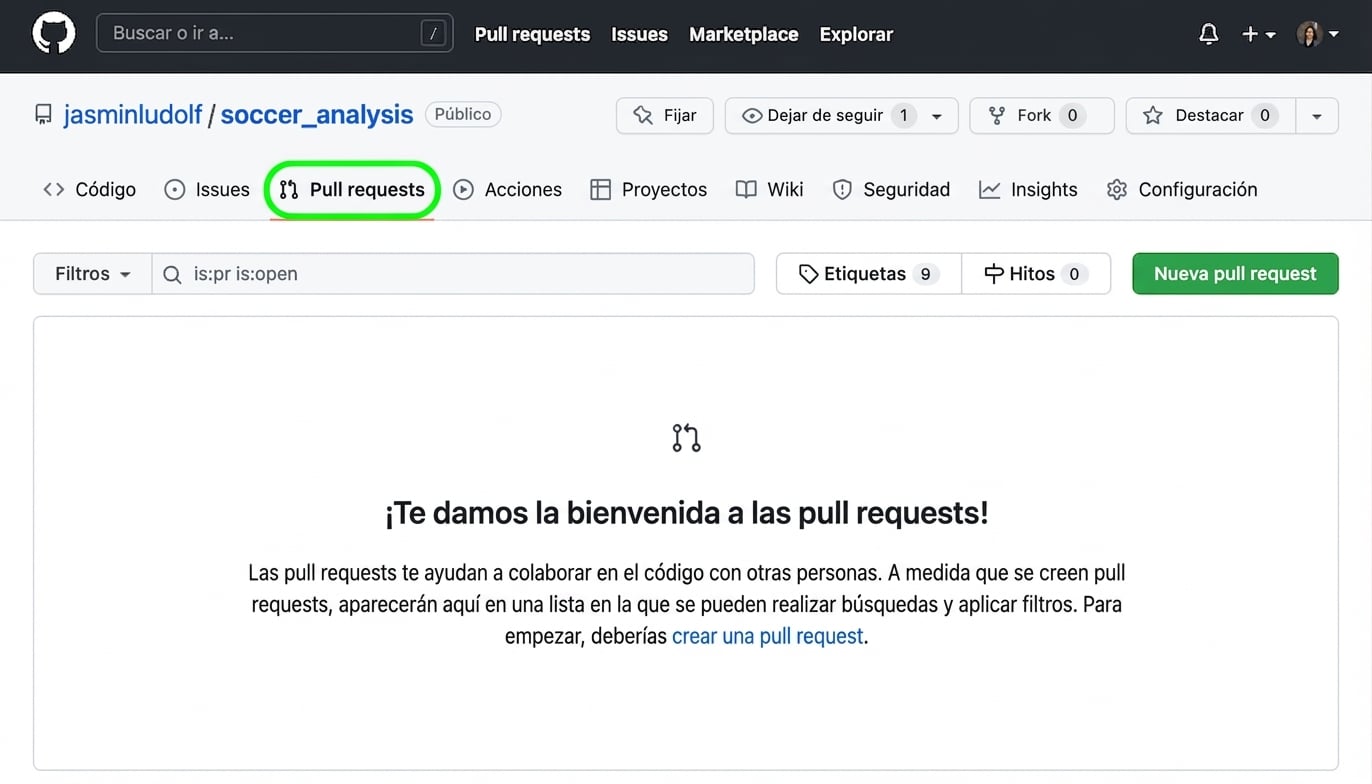Expand the star lists dropdown arrow
Screen dimensions: 1372x784
click(1317, 115)
